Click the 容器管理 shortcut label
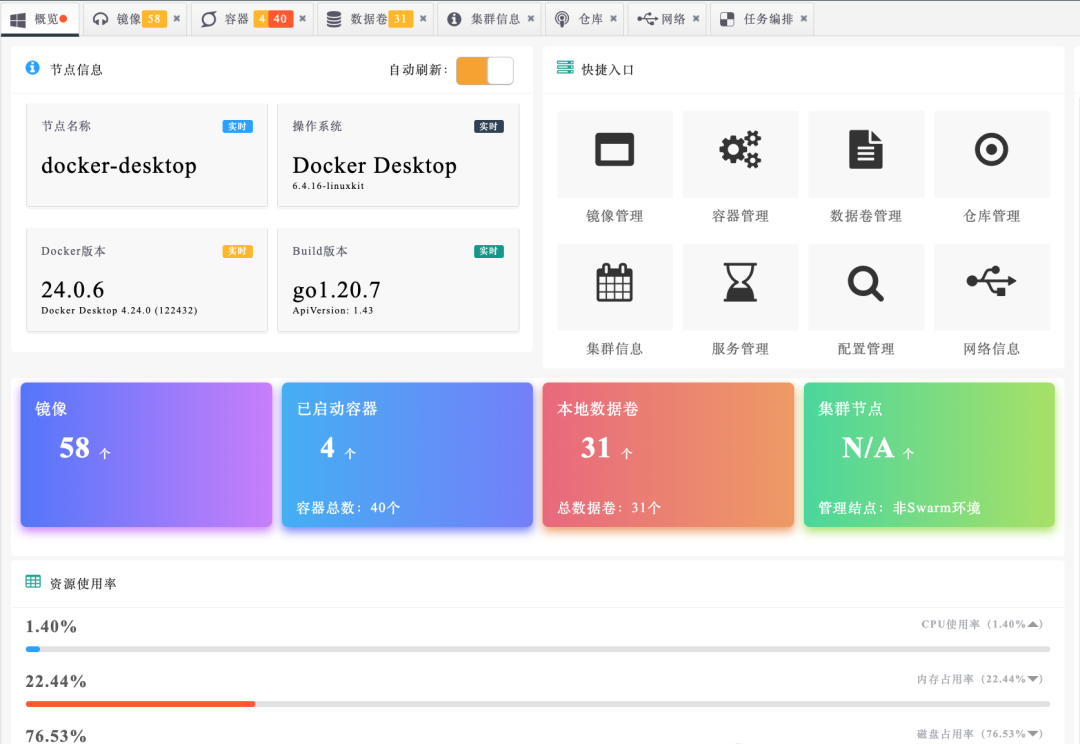This screenshot has height=744, width=1080. coord(740,216)
